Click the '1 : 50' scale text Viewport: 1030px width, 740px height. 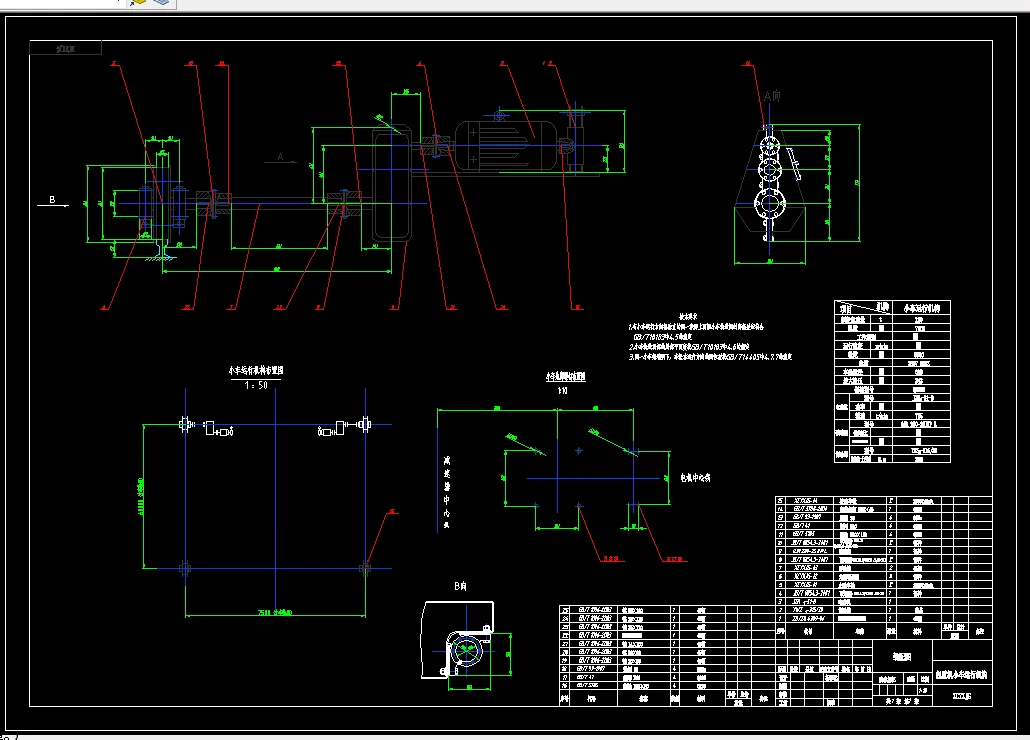click(256, 385)
